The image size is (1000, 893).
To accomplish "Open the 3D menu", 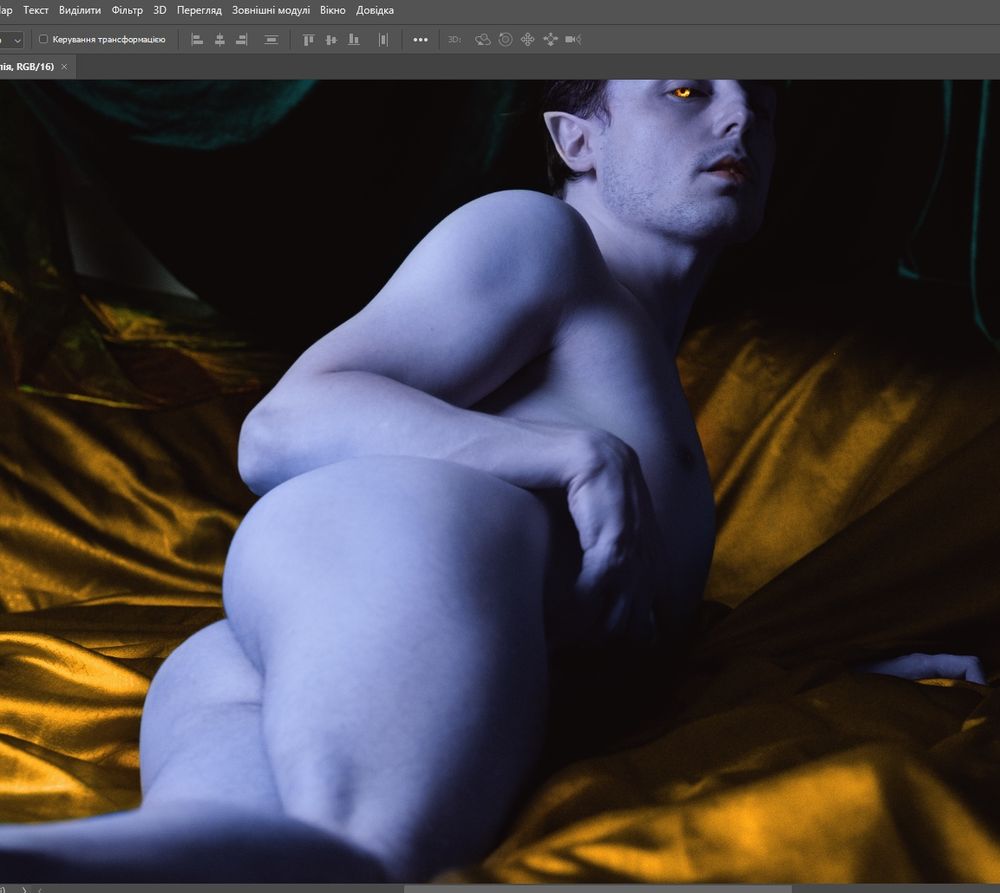I will pyautogui.click(x=159, y=10).
